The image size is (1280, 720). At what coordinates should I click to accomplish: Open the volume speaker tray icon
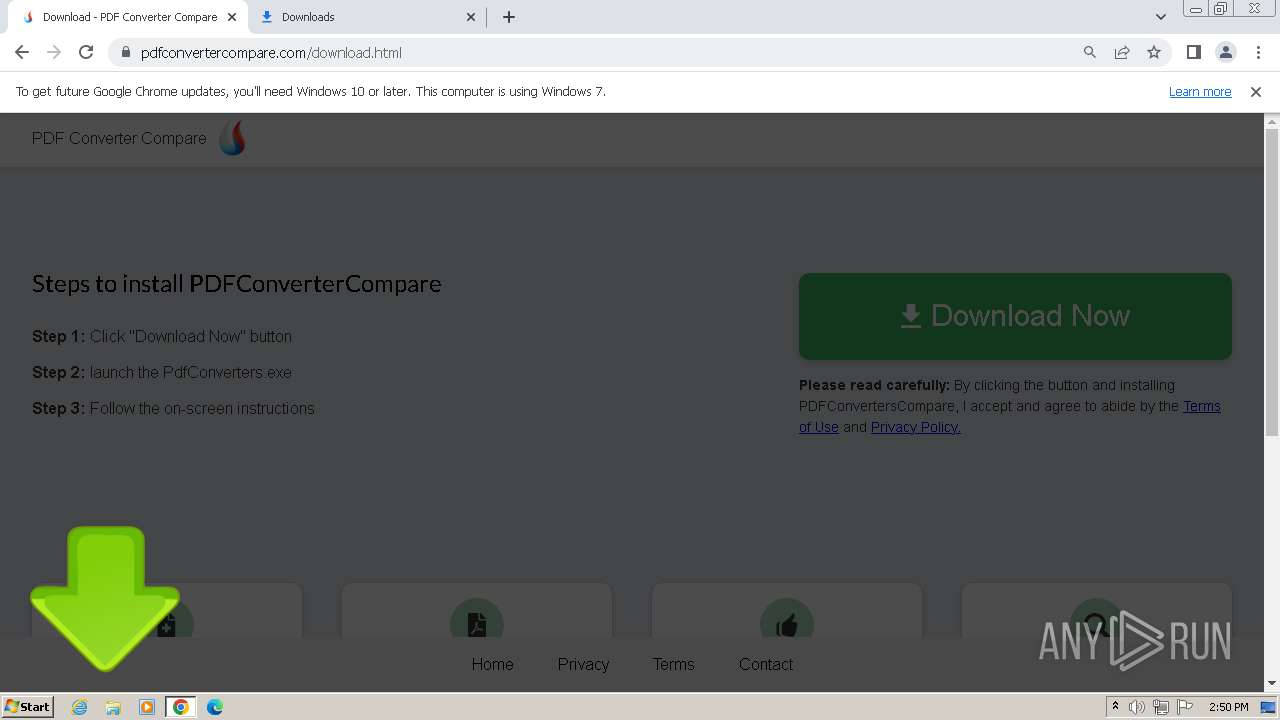[x=1137, y=707]
